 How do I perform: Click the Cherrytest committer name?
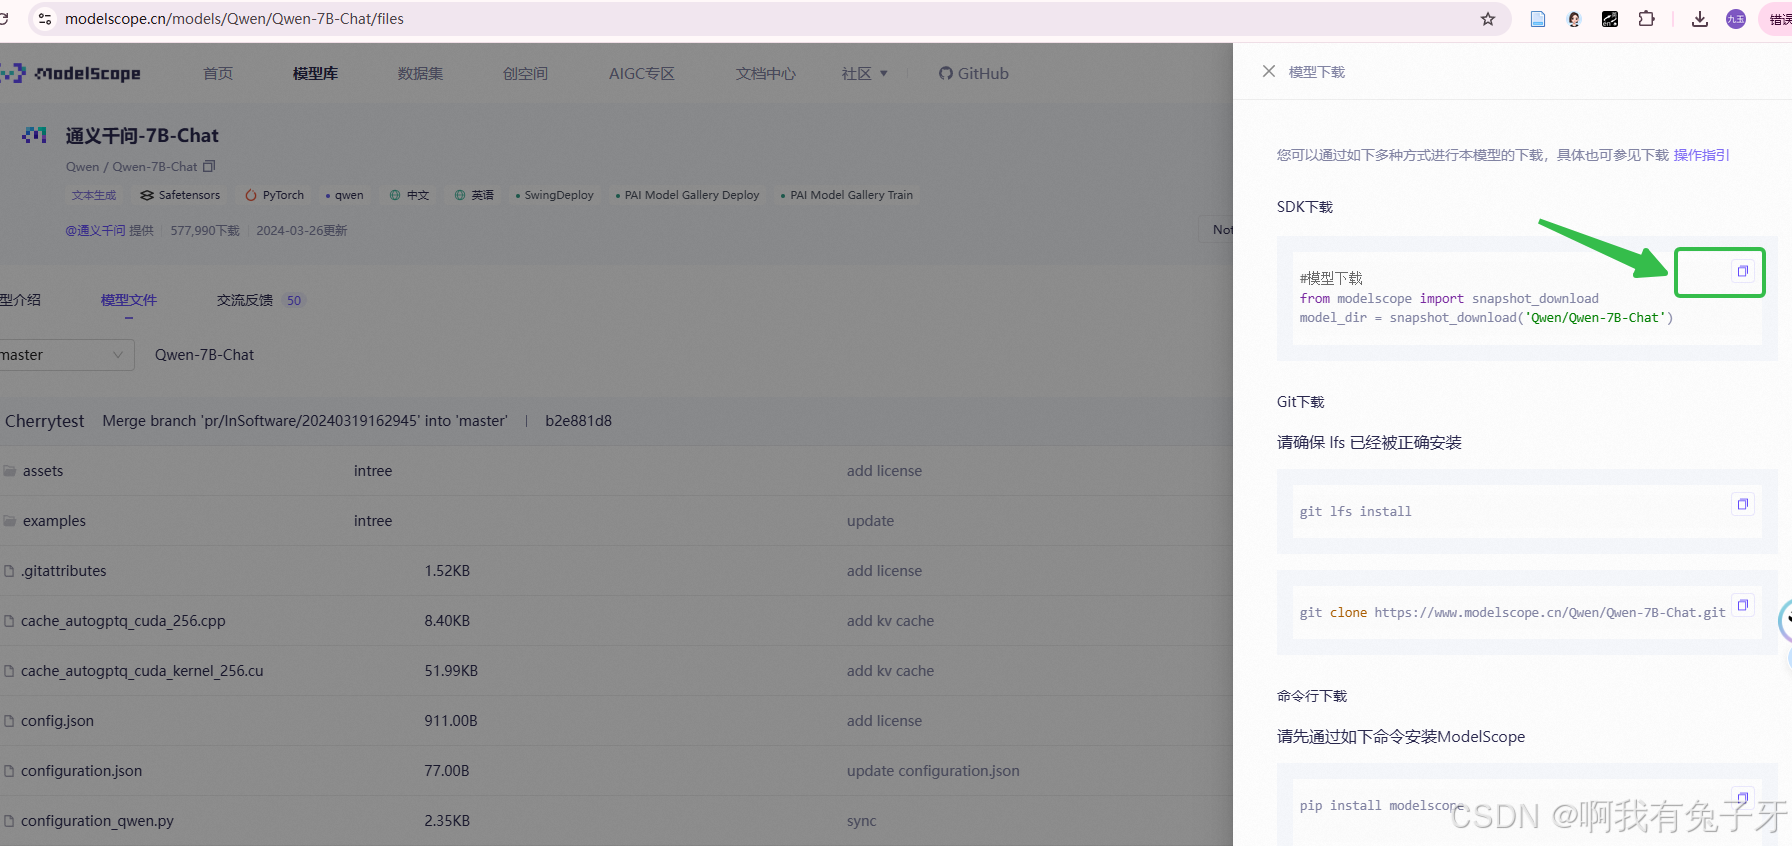44,421
